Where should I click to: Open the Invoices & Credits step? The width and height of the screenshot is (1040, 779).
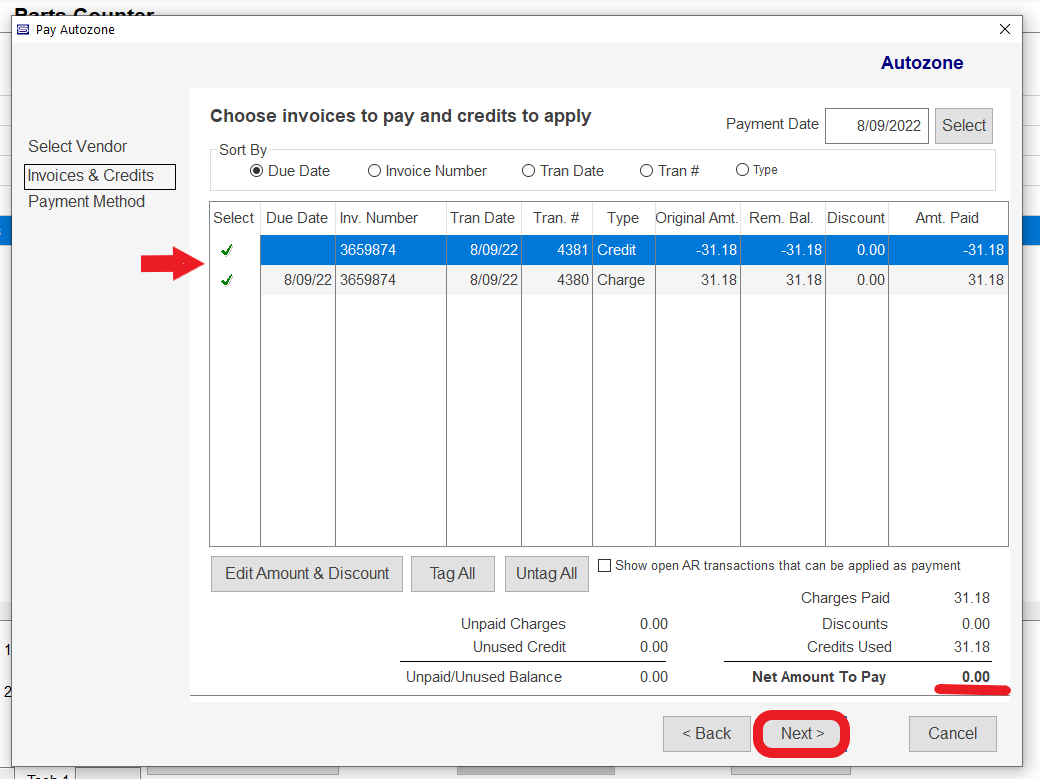[100, 177]
